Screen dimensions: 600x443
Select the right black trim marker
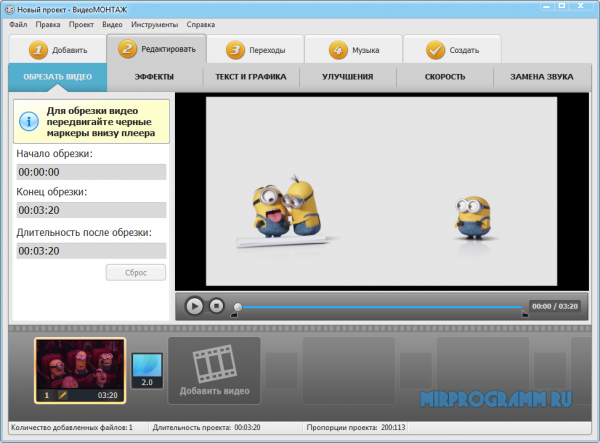click(x=525, y=314)
